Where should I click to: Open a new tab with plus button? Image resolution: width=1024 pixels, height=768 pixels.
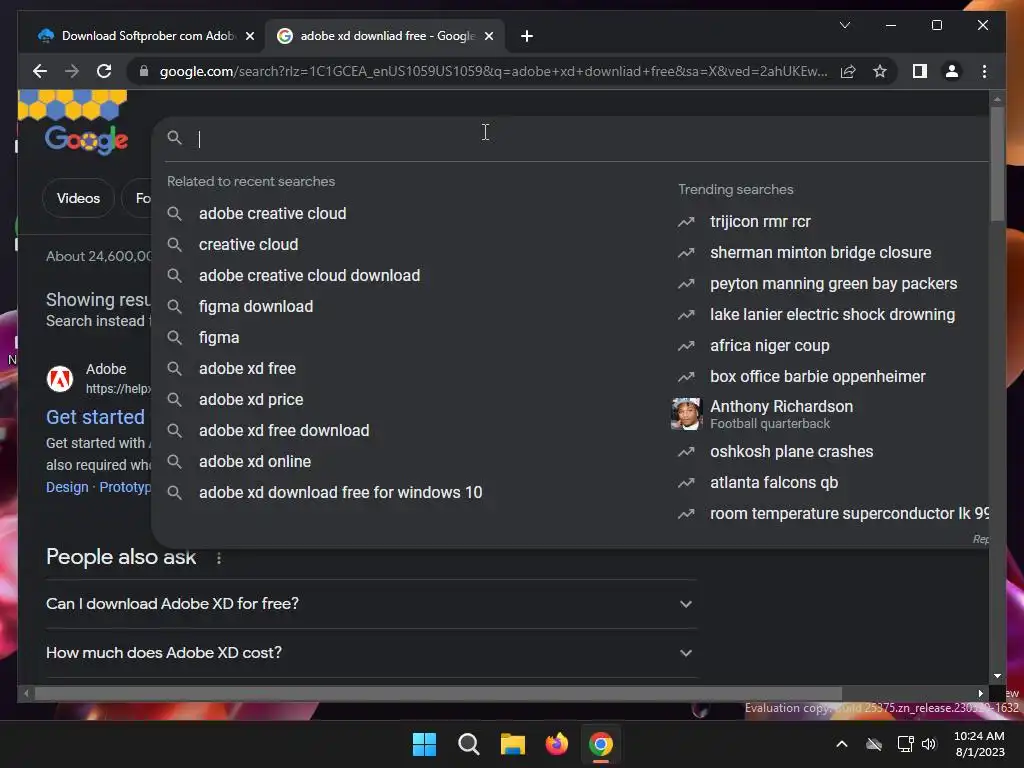[x=527, y=36]
